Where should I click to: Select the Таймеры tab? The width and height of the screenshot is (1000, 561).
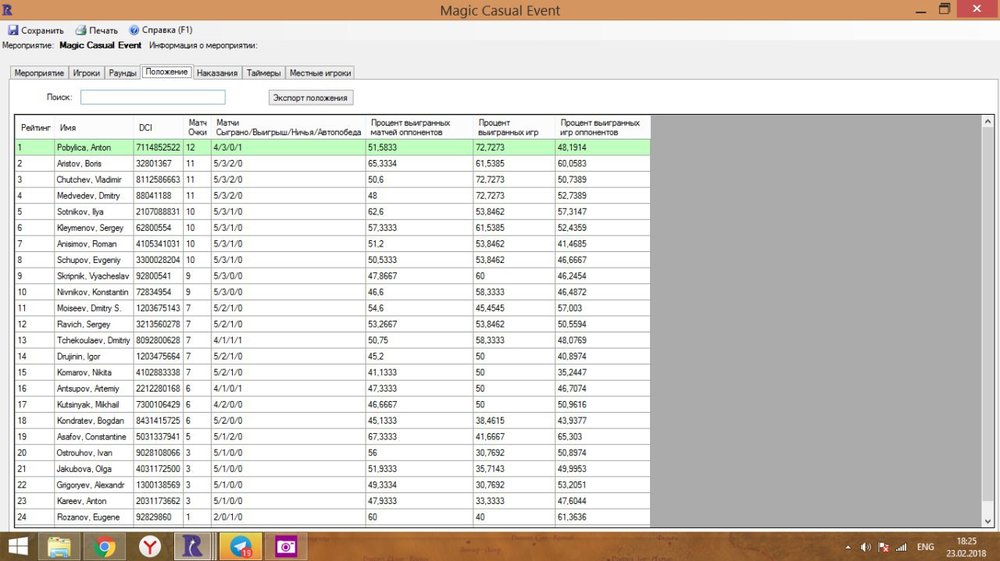point(264,73)
